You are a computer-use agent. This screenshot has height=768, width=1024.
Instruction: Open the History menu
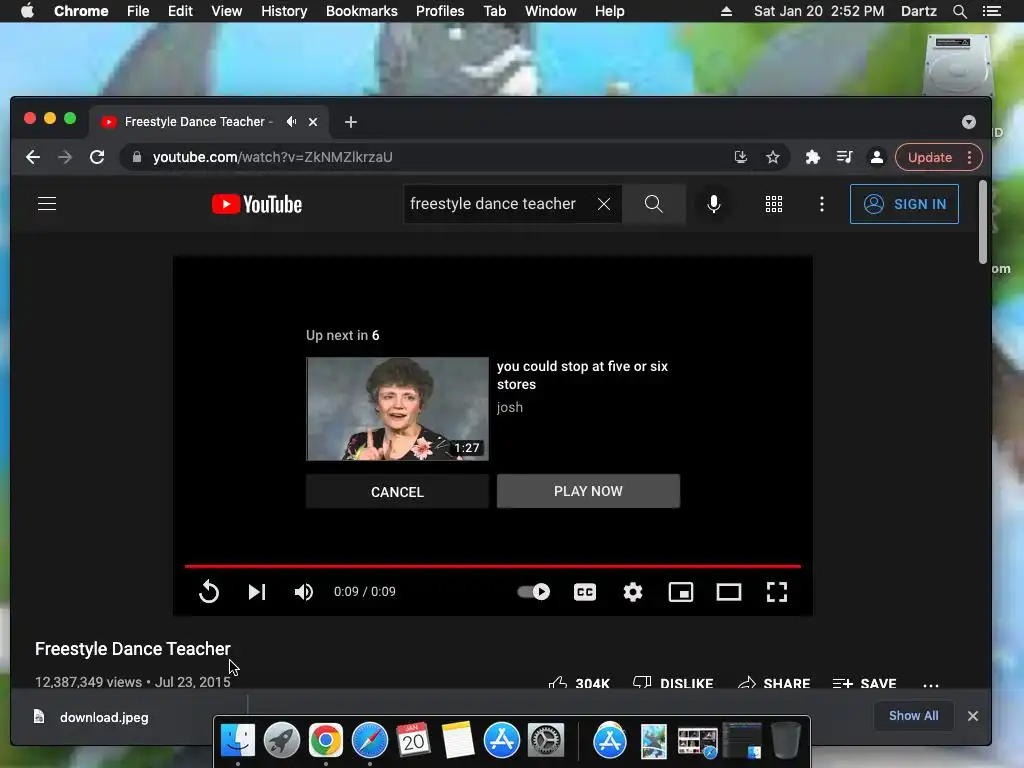284,11
